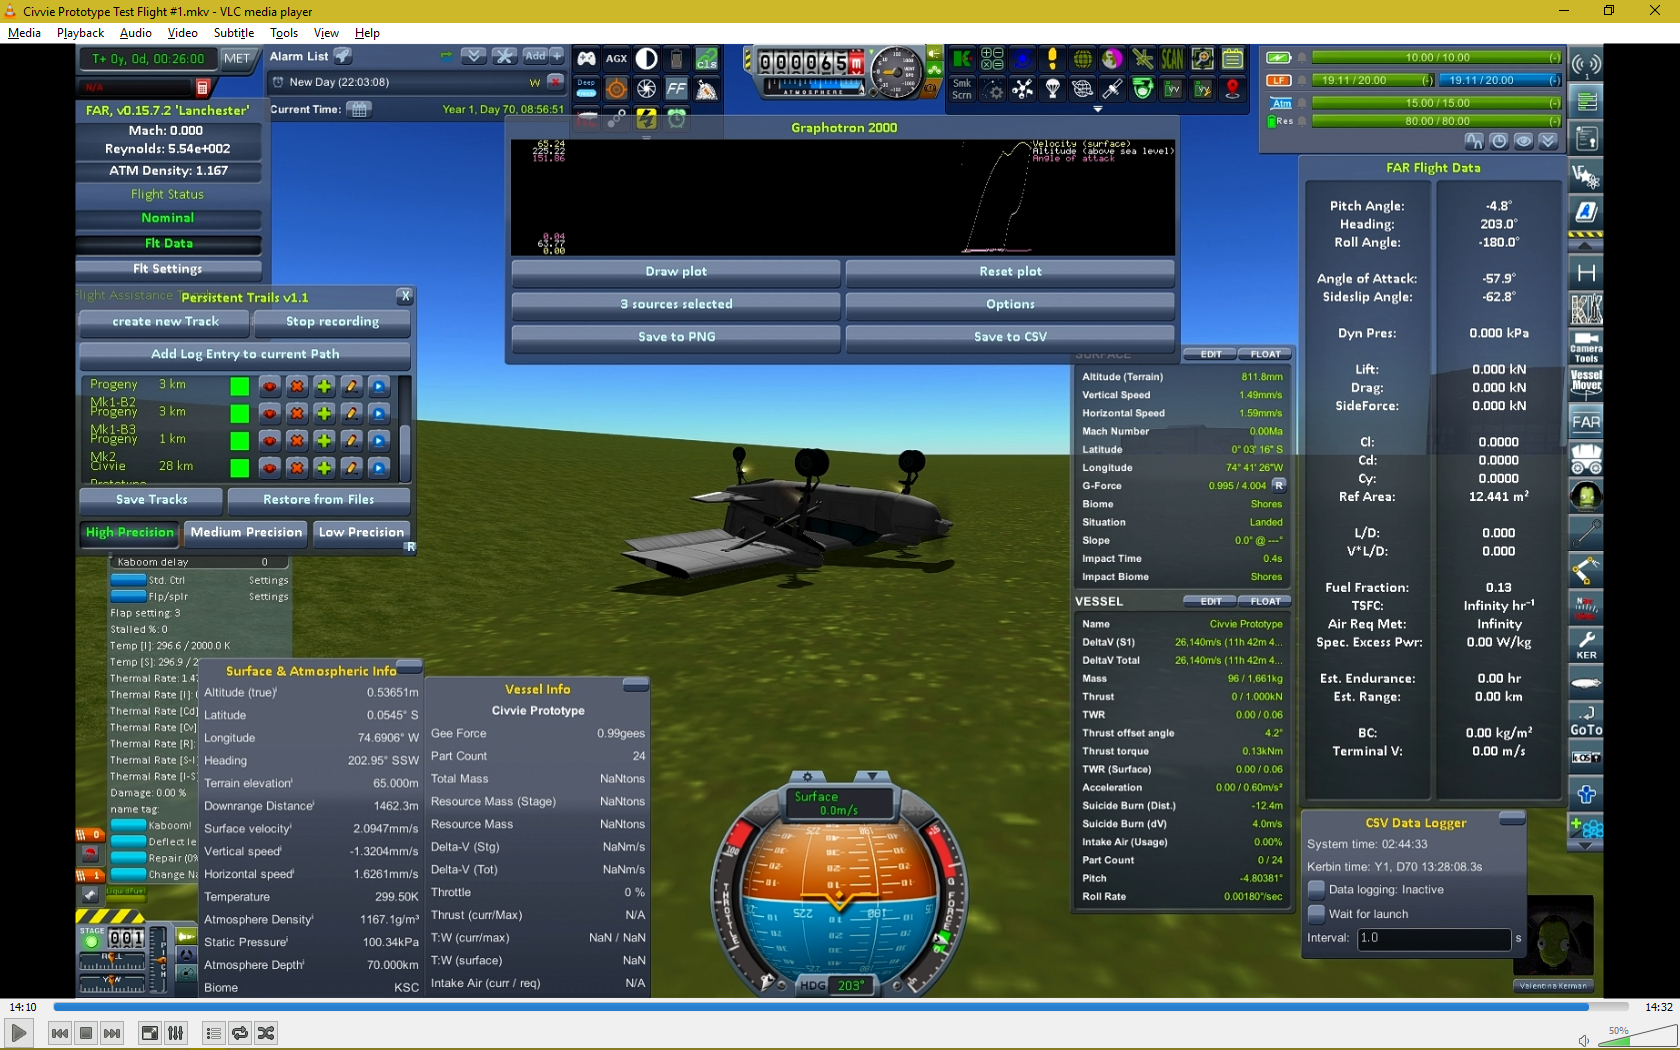Toggle Wait for launch checkbox

(1316, 914)
